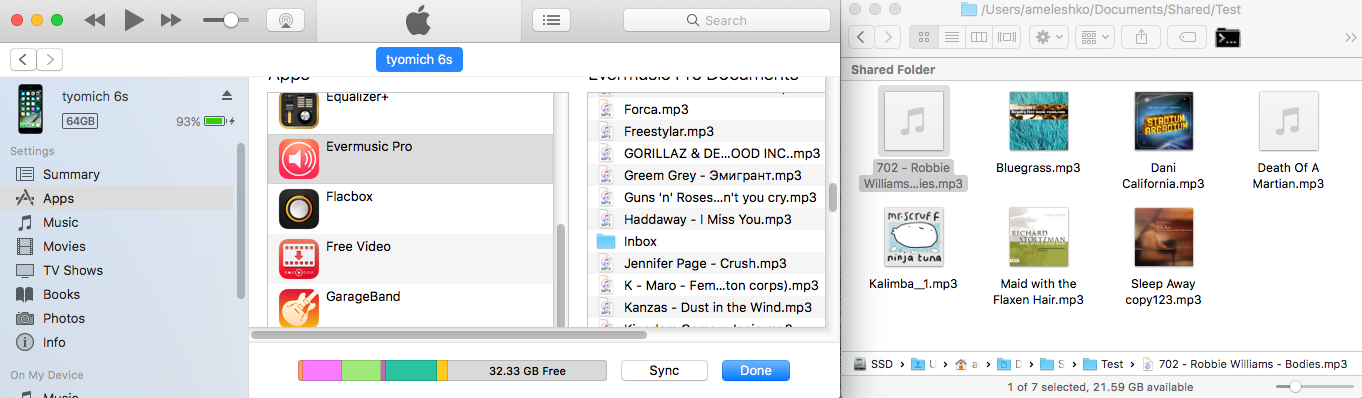Select Guns 'n' Roses mp3 document
The height and width of the screenshot is (398, 1362).
tap(706, 197)
